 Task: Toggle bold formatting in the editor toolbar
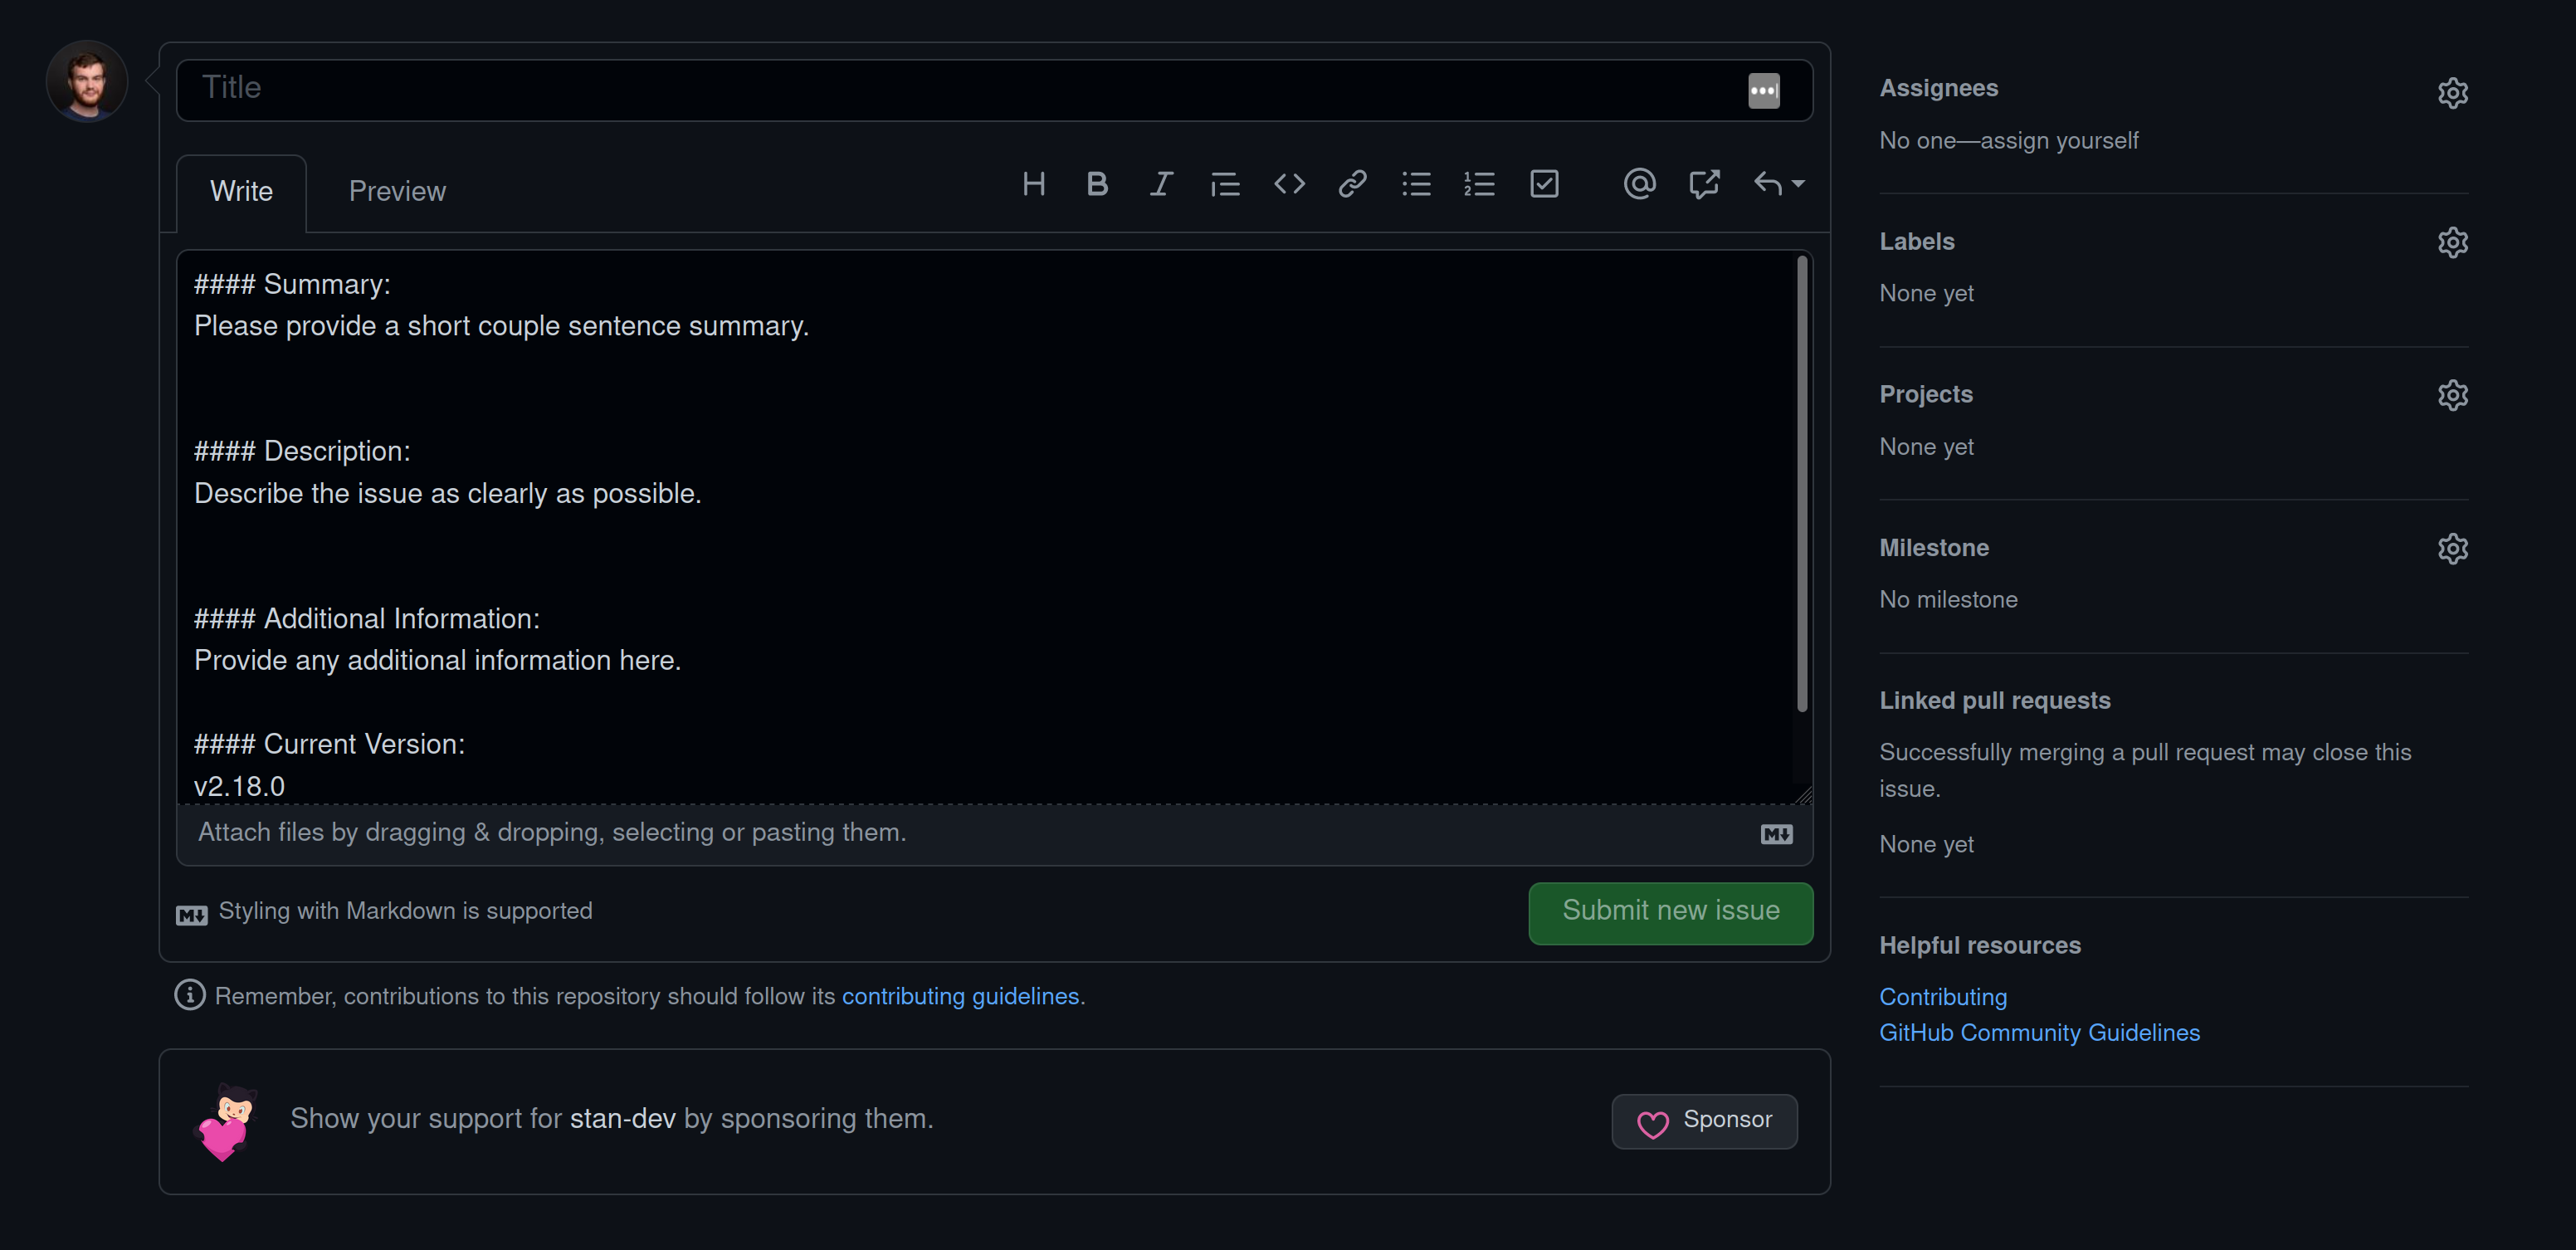coord(1097,184)
